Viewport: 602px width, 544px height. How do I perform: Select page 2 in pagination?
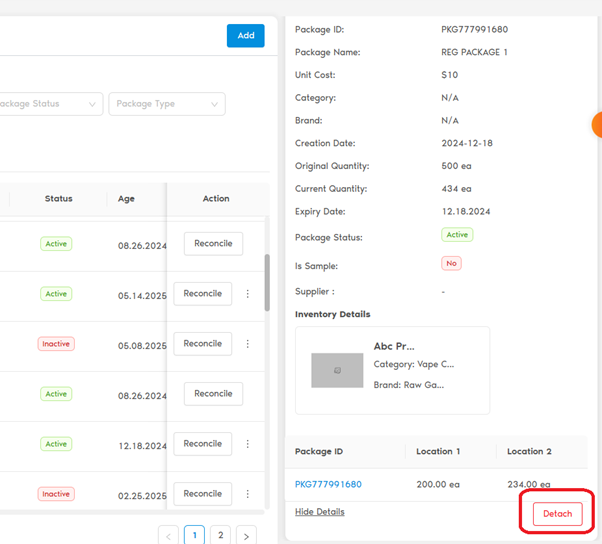pos(220,535)
